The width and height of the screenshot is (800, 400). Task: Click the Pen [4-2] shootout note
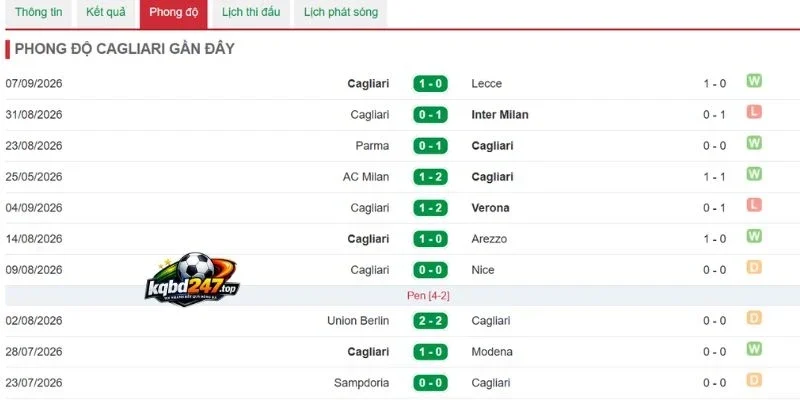coord(428,296)
